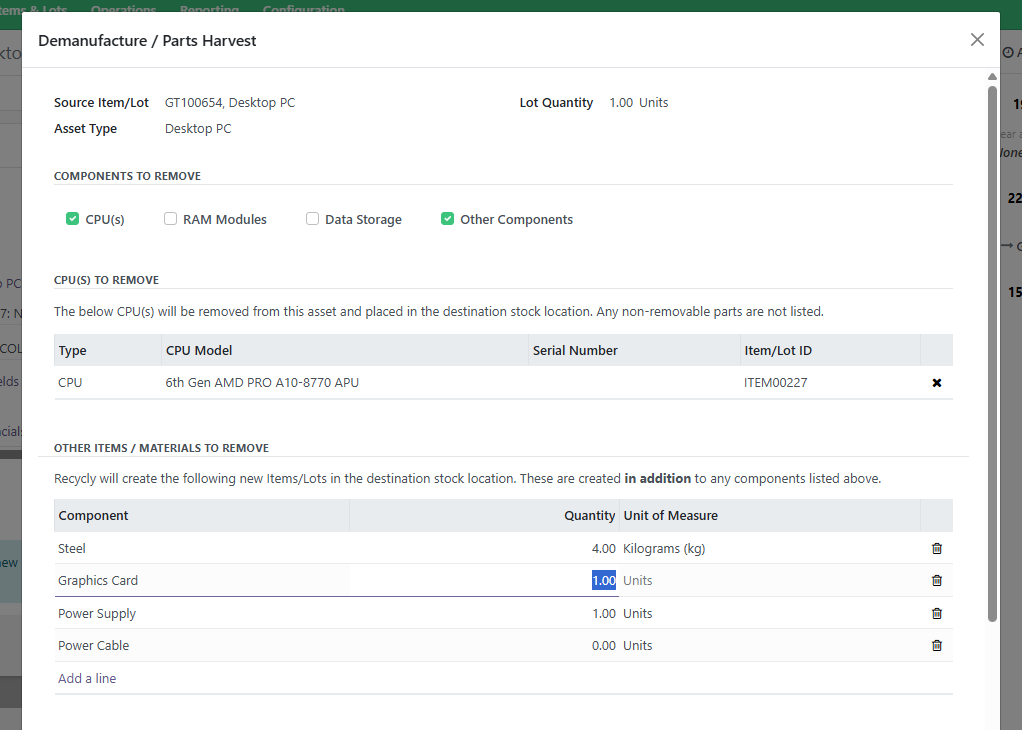The image size is (1022, 730).
Task: Trash the Power Cable line
Action: pos(936,645)
